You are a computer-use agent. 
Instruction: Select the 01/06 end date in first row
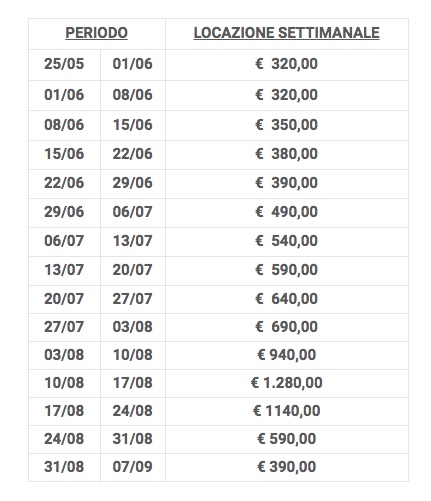132,64
